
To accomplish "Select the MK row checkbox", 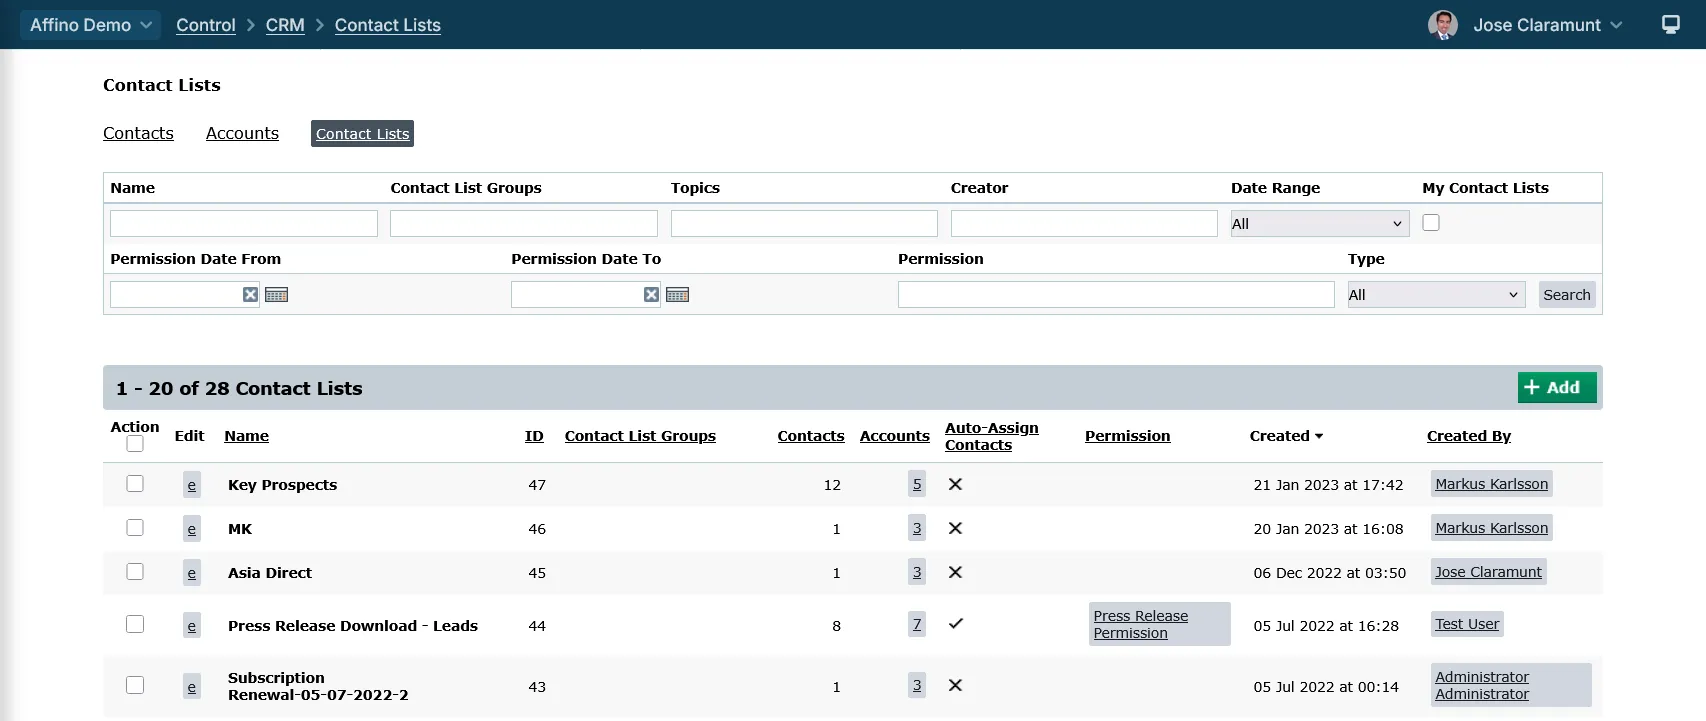I will [135, 528].
